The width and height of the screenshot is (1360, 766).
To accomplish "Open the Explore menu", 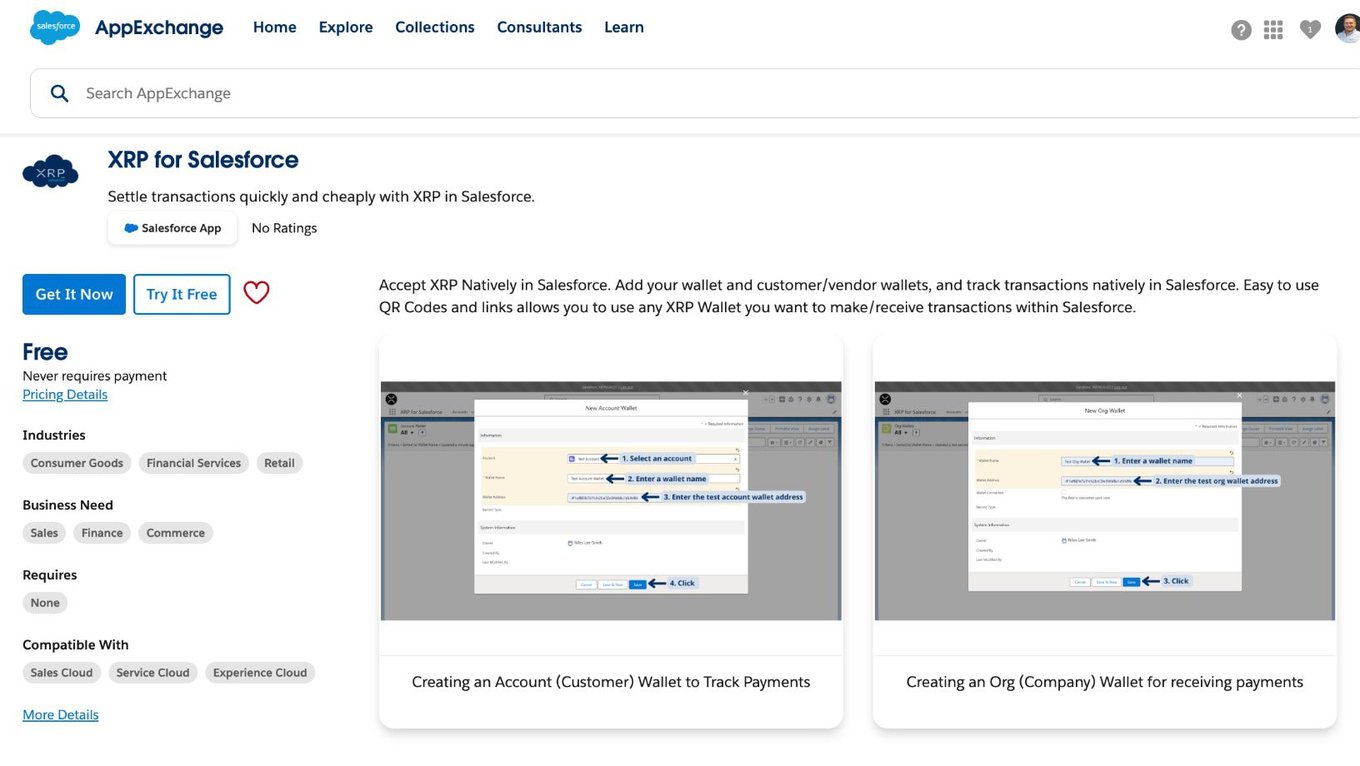I will coord(346,27).
